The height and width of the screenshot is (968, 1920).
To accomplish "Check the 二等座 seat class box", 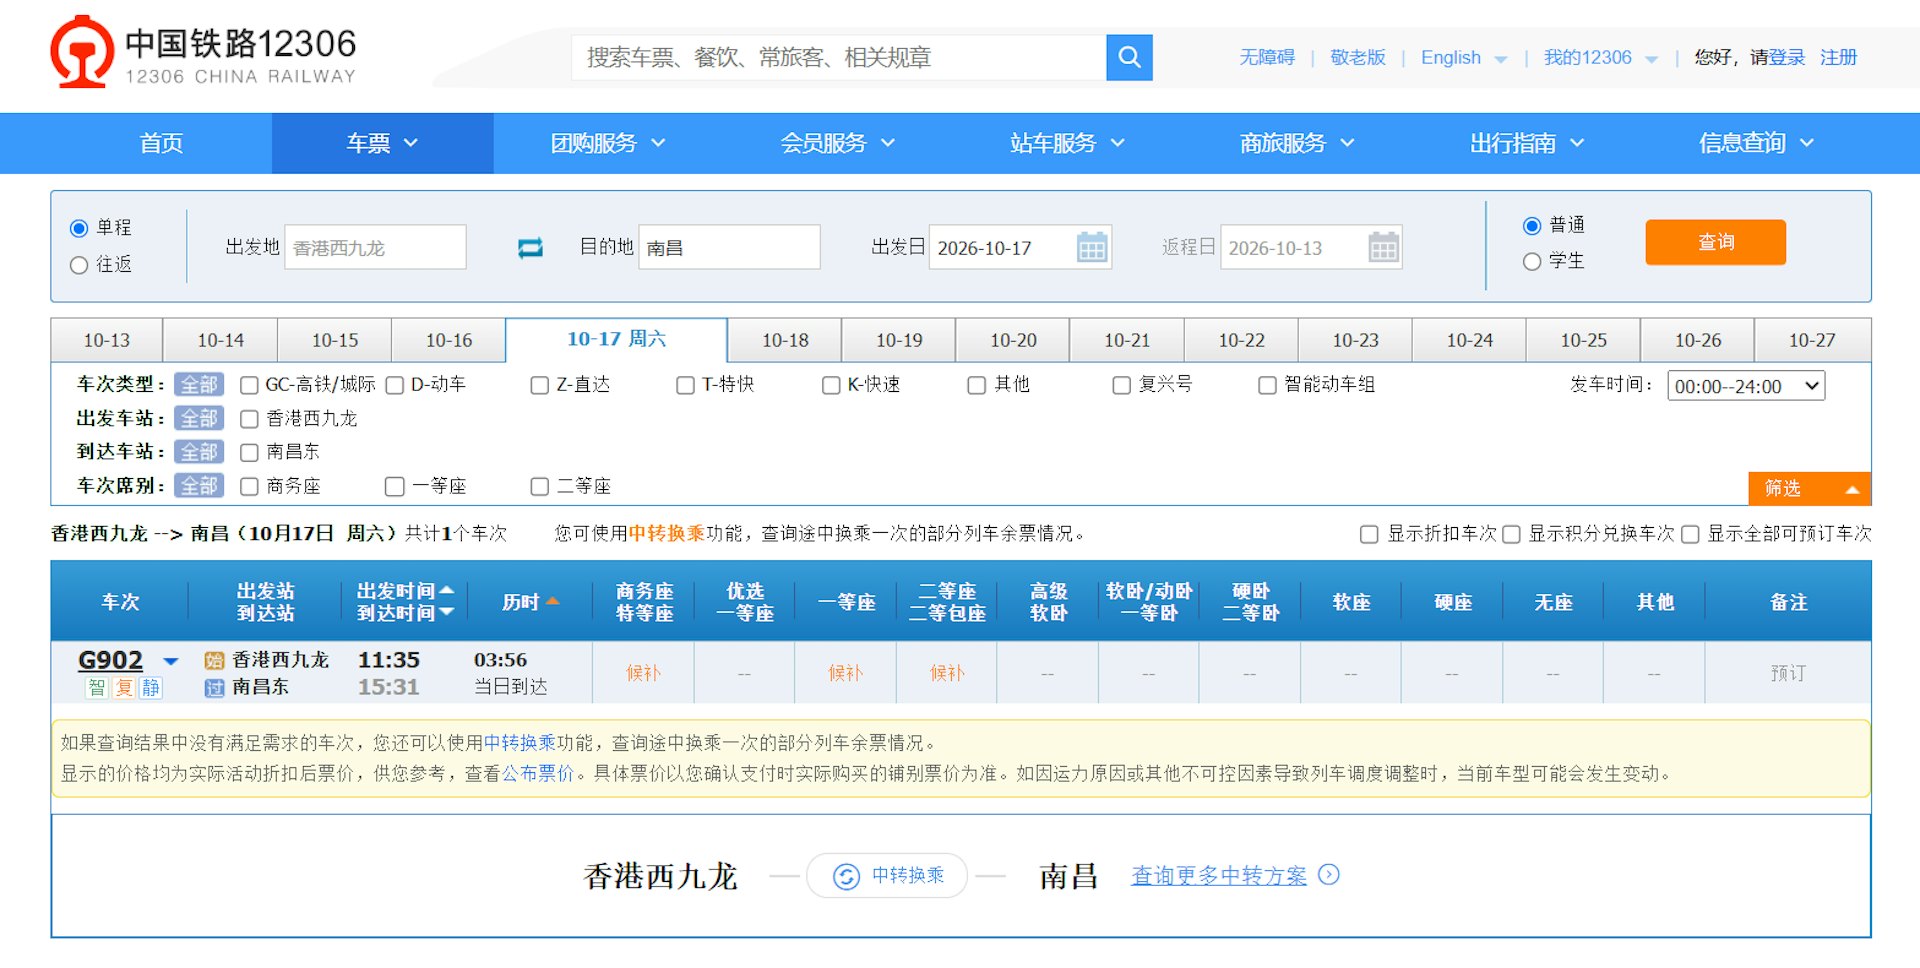I will pos(539,486).
